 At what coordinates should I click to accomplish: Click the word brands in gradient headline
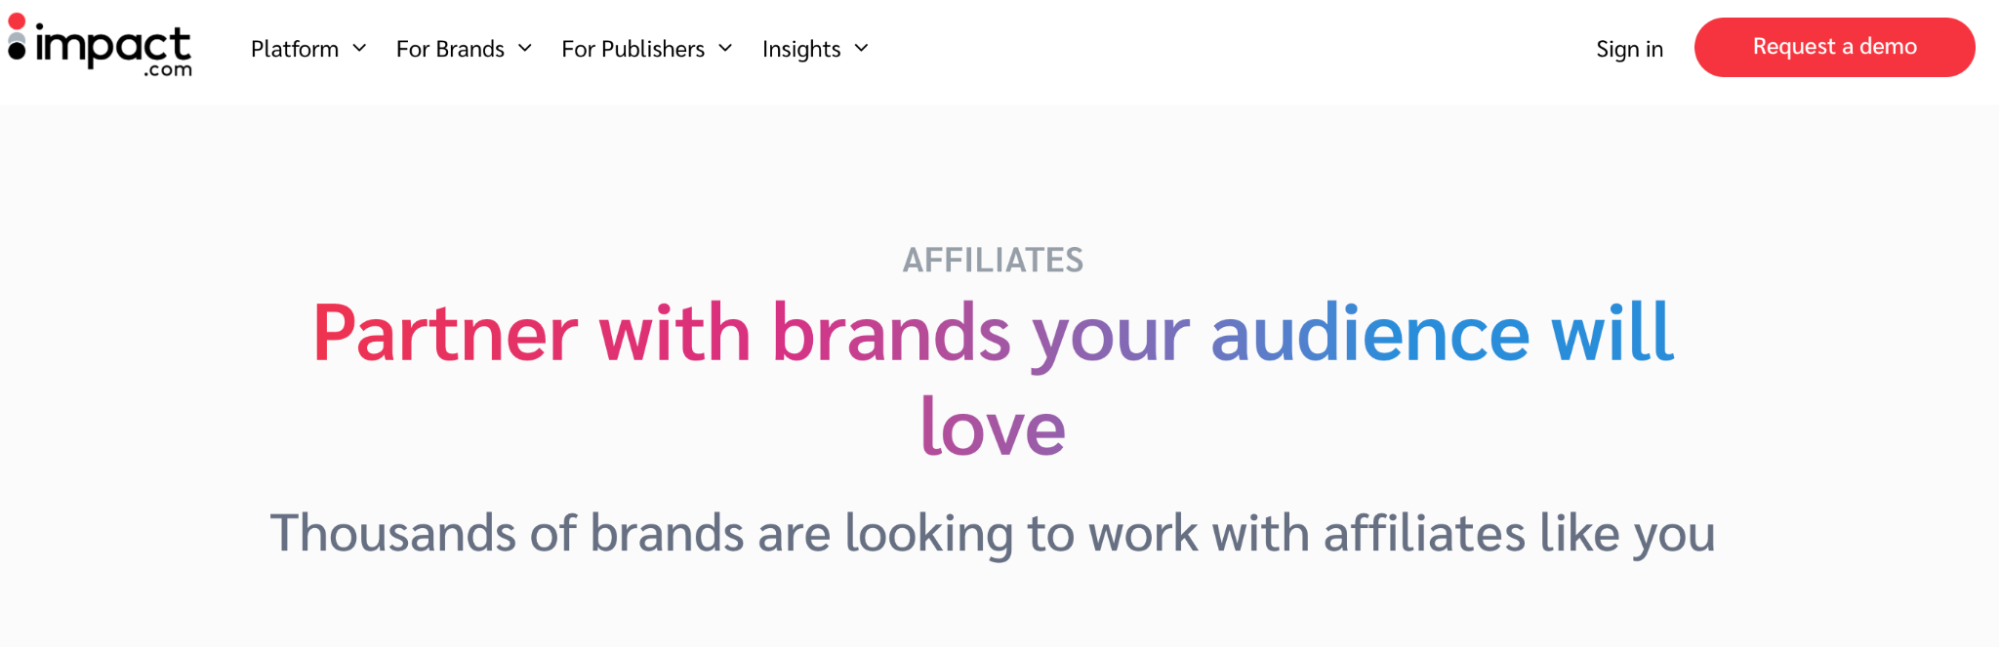tap(891, 333)
